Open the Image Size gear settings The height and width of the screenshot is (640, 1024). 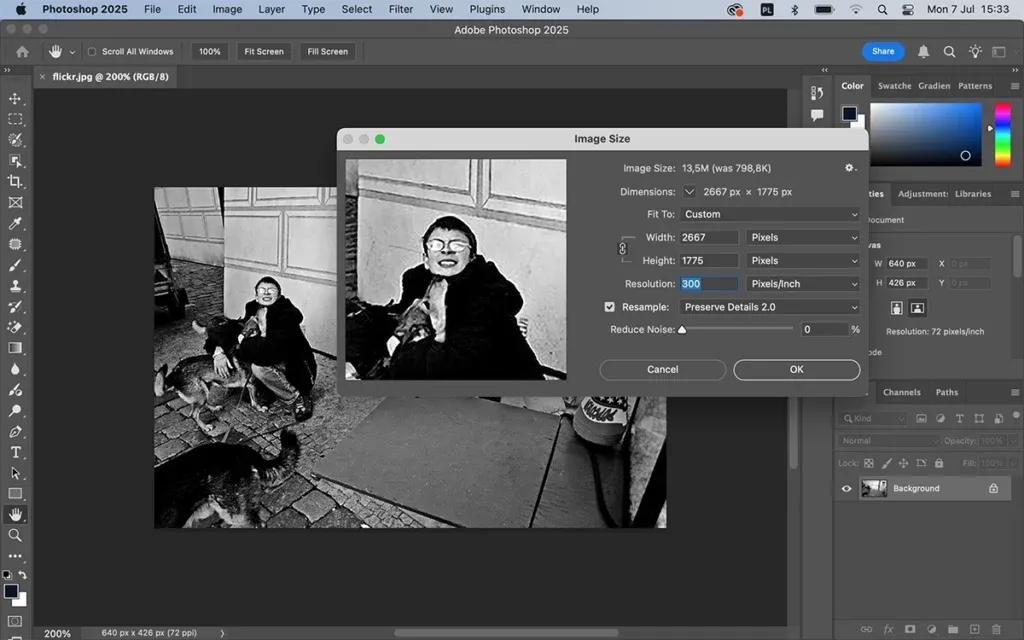850,168
